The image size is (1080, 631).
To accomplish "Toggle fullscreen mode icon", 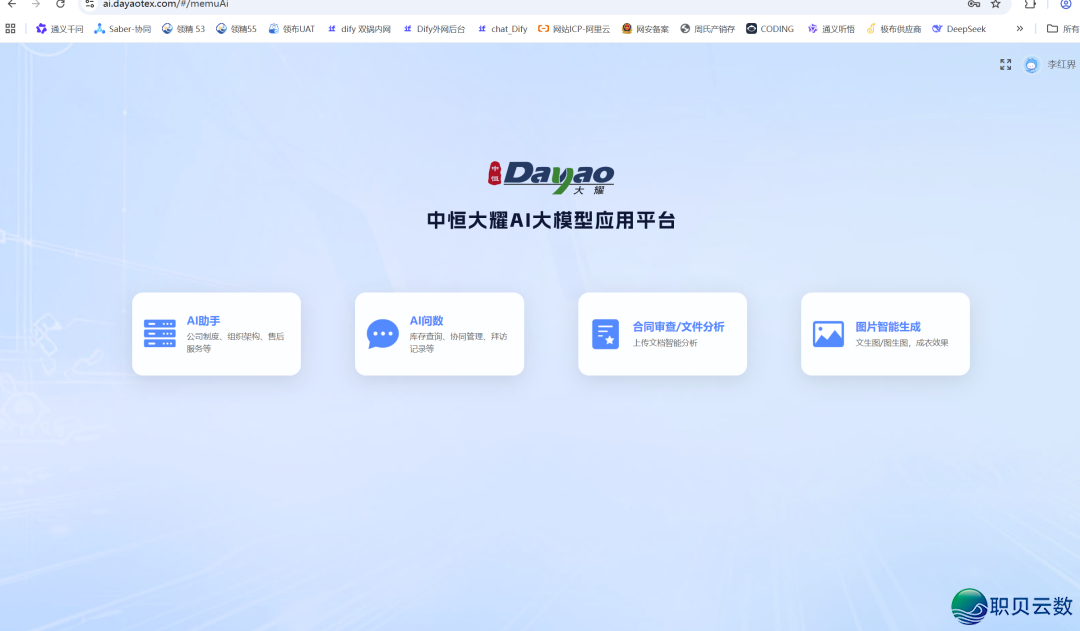I will click(x=1006, y=65).
